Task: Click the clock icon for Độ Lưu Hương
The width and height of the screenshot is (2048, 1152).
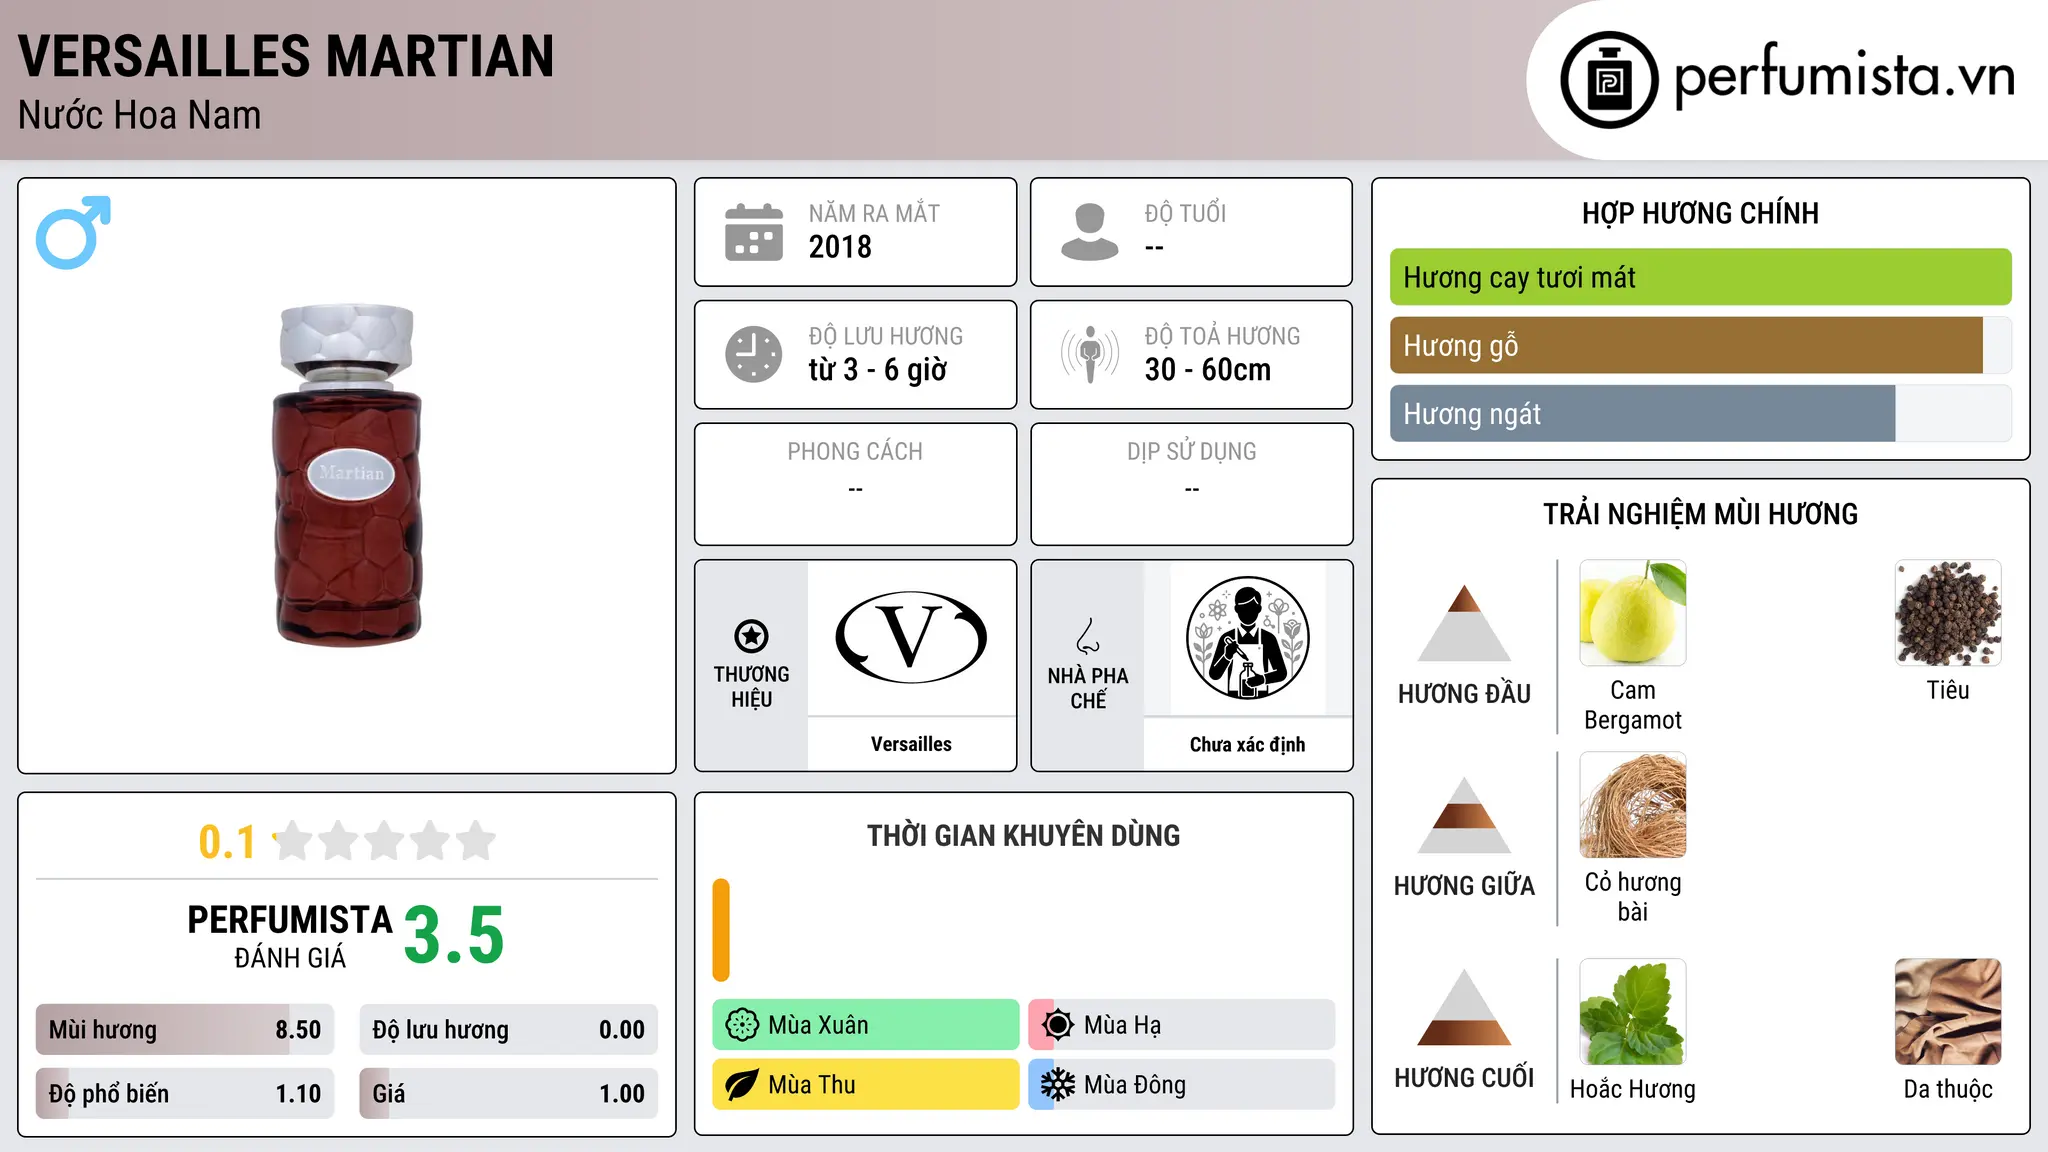Action: click(754, 354)
